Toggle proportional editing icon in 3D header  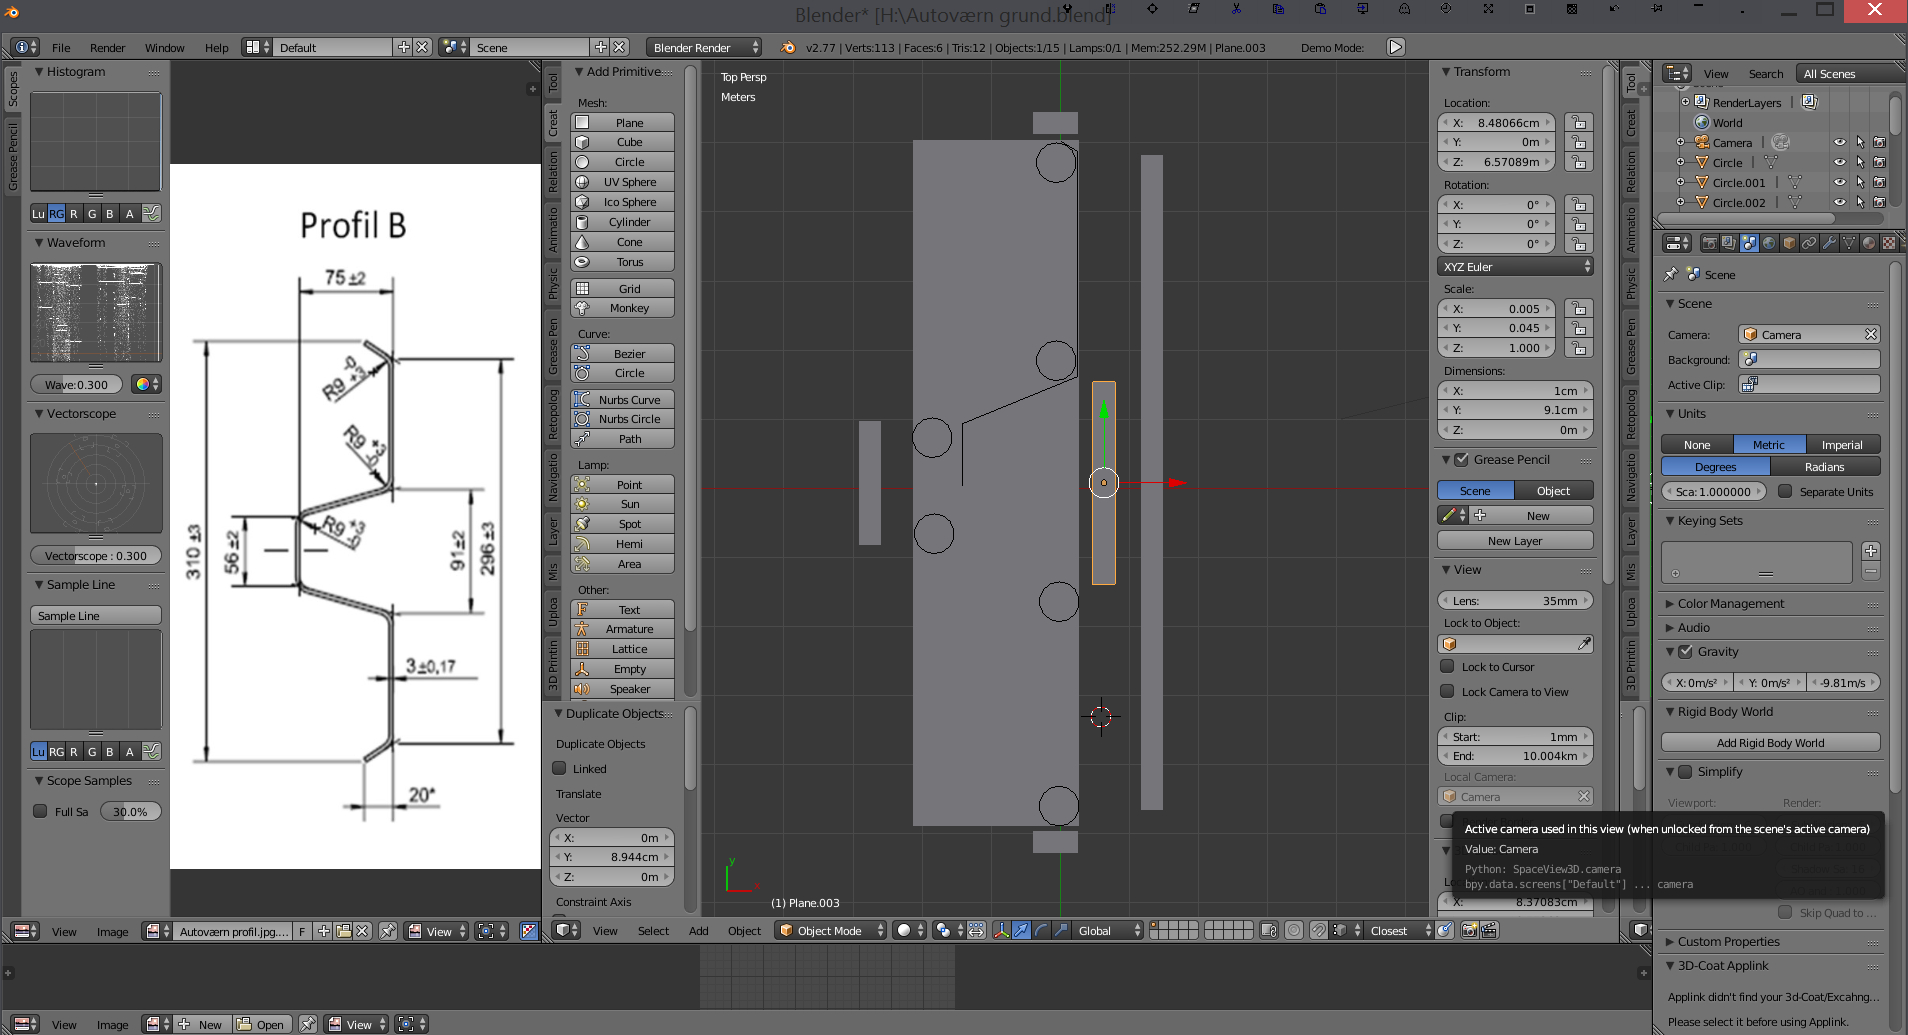point(1294,930)
